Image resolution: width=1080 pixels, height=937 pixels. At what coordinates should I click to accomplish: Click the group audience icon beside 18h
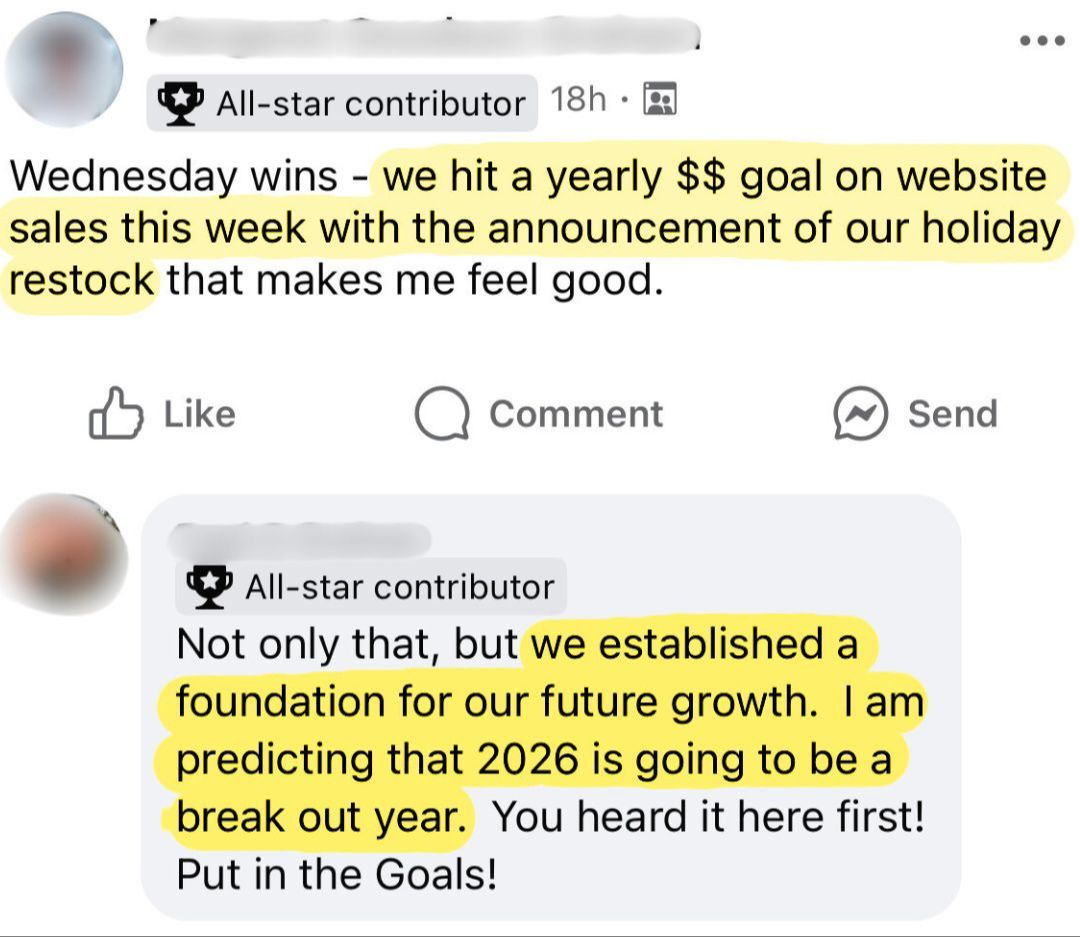pos(660,99)
